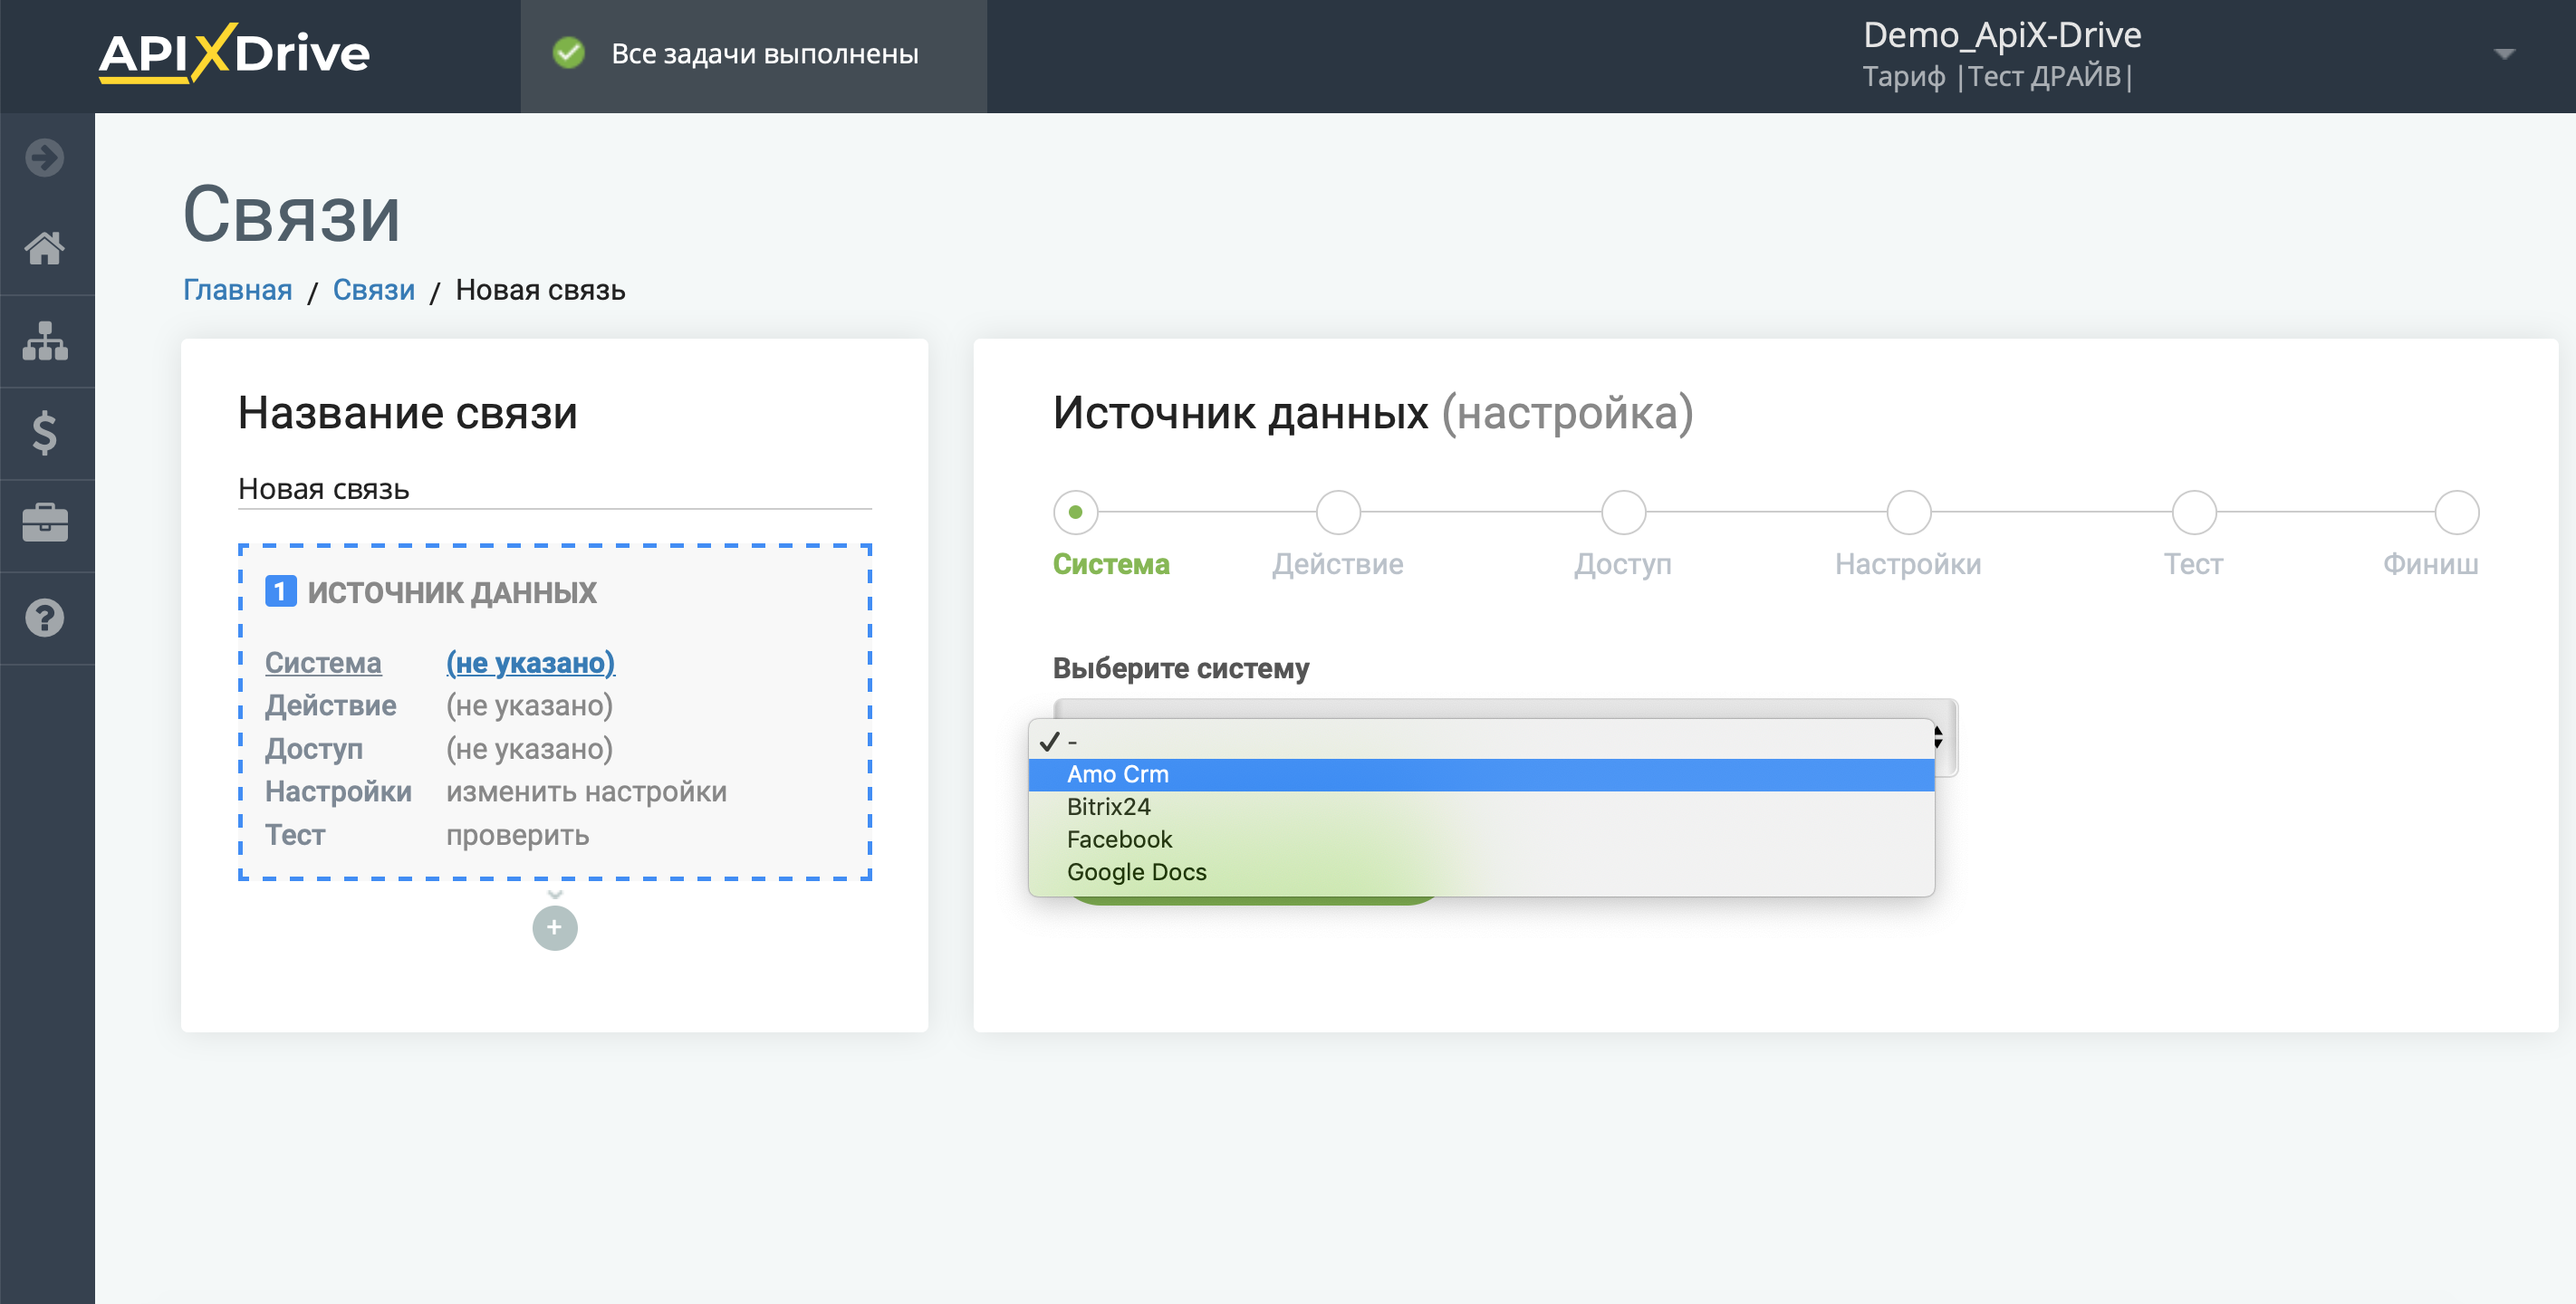Click проверить next to Тест
The image size is (2576, 1304).
tap(517, 834)
